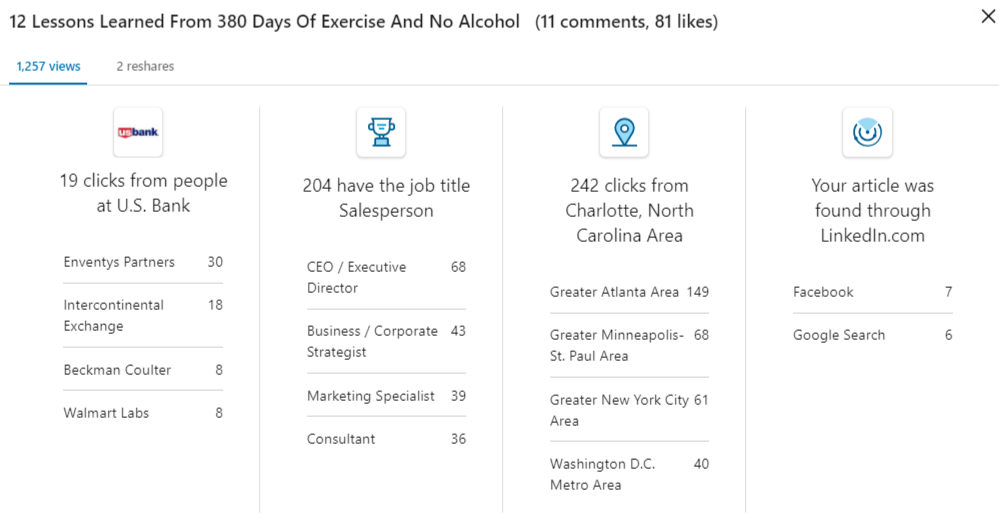The width and height of the screenshot is (999, 520).
Task: Click the Consultant job title row
Action: [x=386, y=439]
